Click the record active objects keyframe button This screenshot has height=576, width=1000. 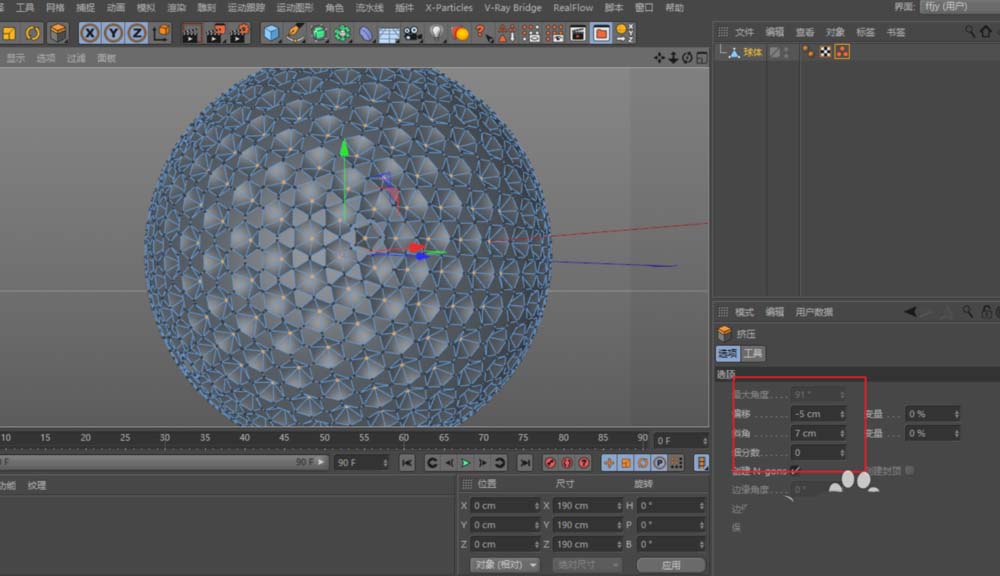click(551, 463)
